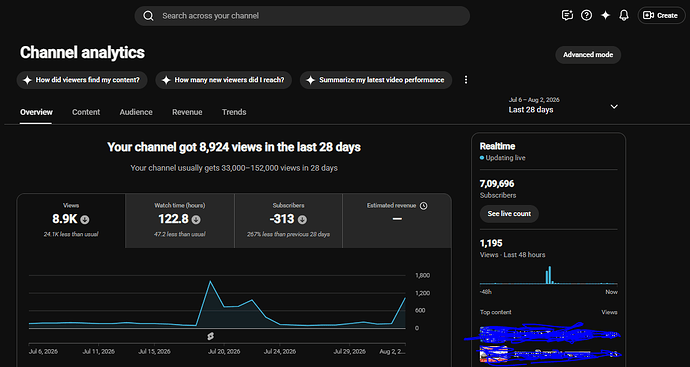Screen dimensions: 690x367
Task: Click the second top content thumbnail
Action: click(x=493, y=355)
